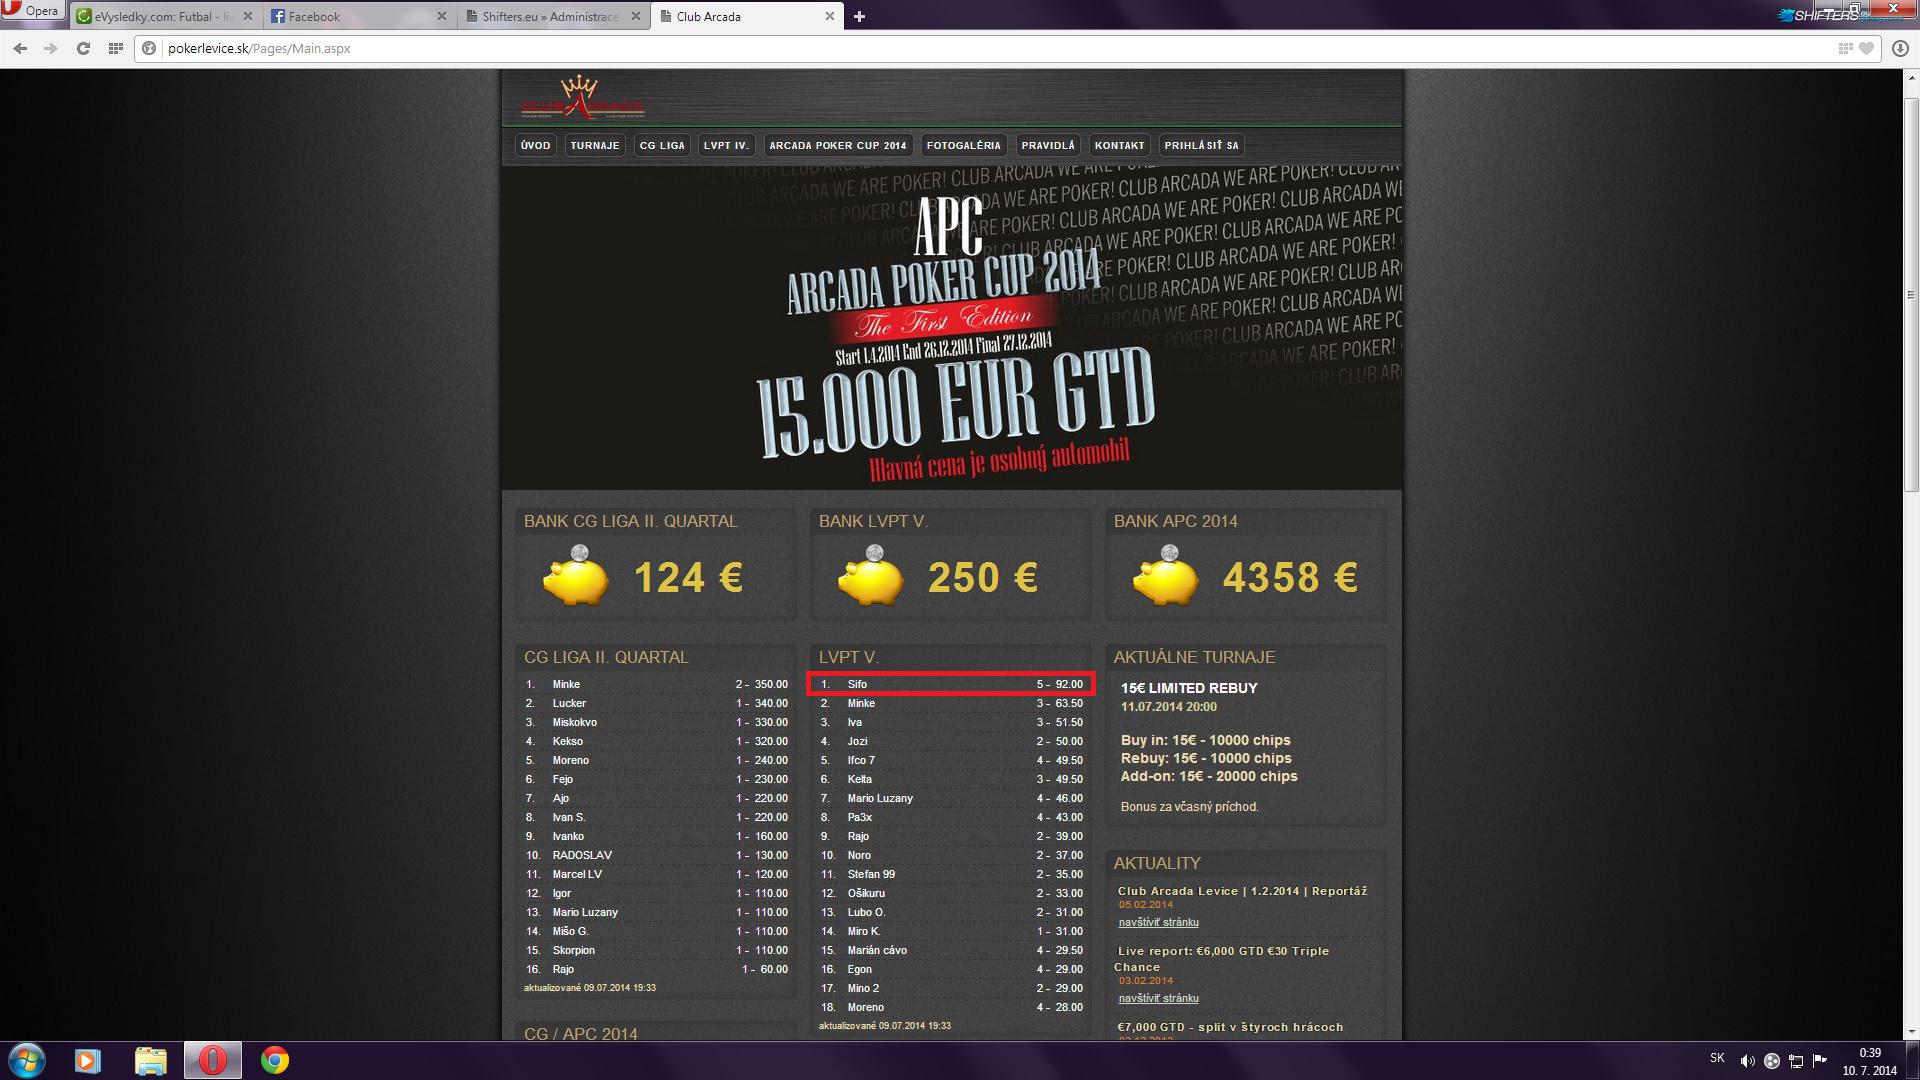Click Sifo row in LVPT V. table
1920x1080 pixels.
pos(951,684)
